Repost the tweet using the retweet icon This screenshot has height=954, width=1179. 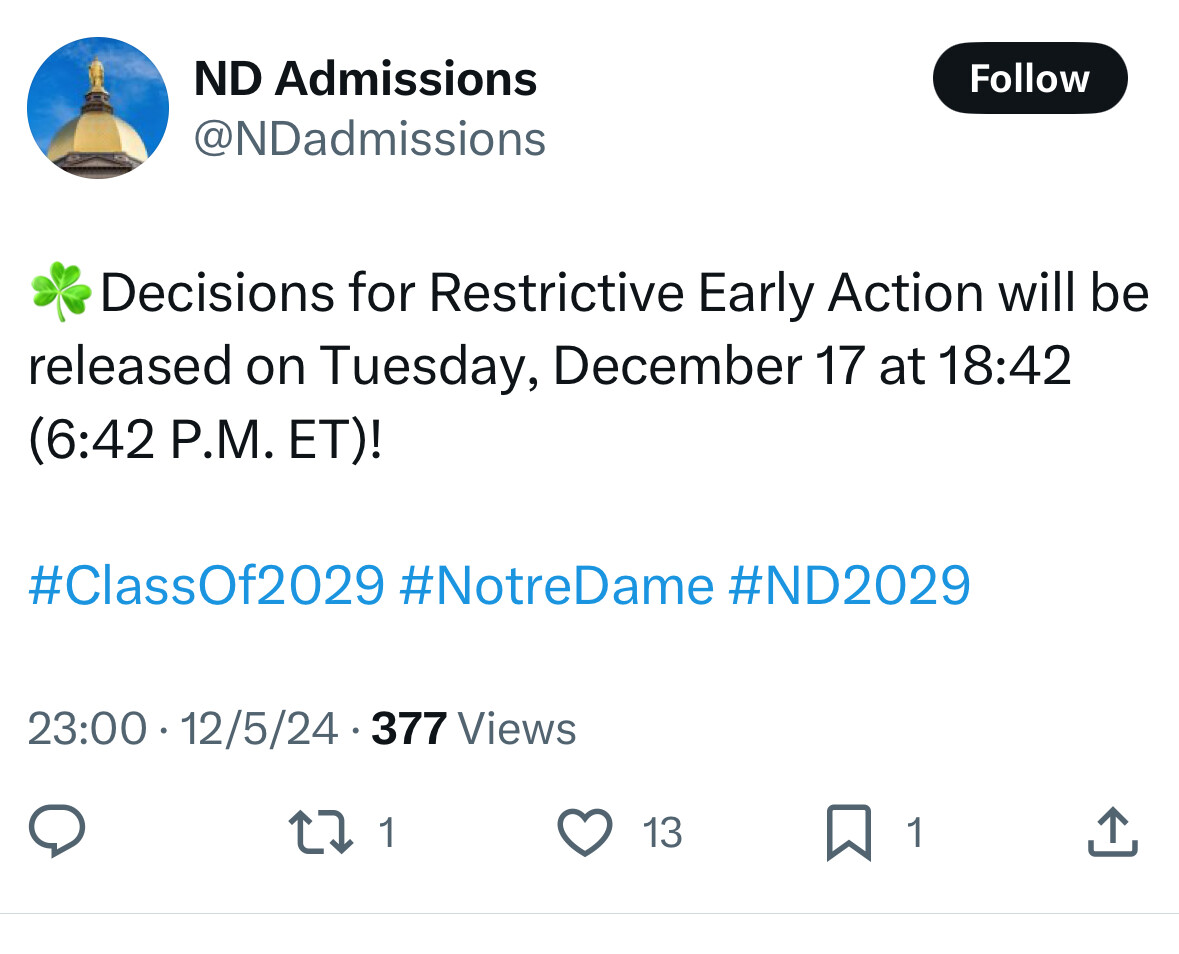319,832
